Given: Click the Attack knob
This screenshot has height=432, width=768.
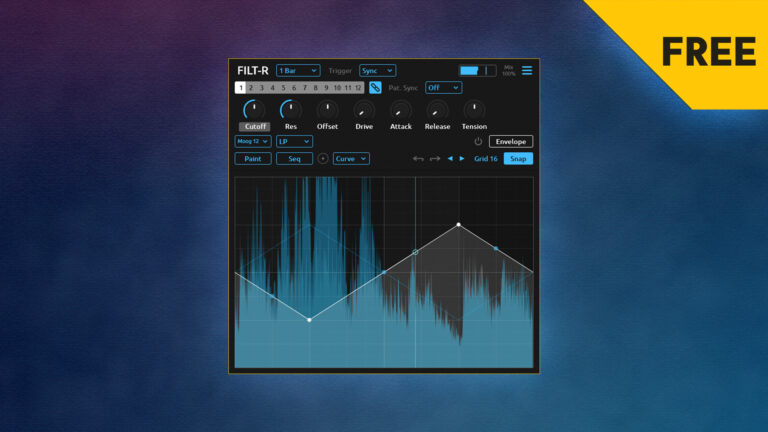Looking at the screenshot, I should click(x=401, y=110).
